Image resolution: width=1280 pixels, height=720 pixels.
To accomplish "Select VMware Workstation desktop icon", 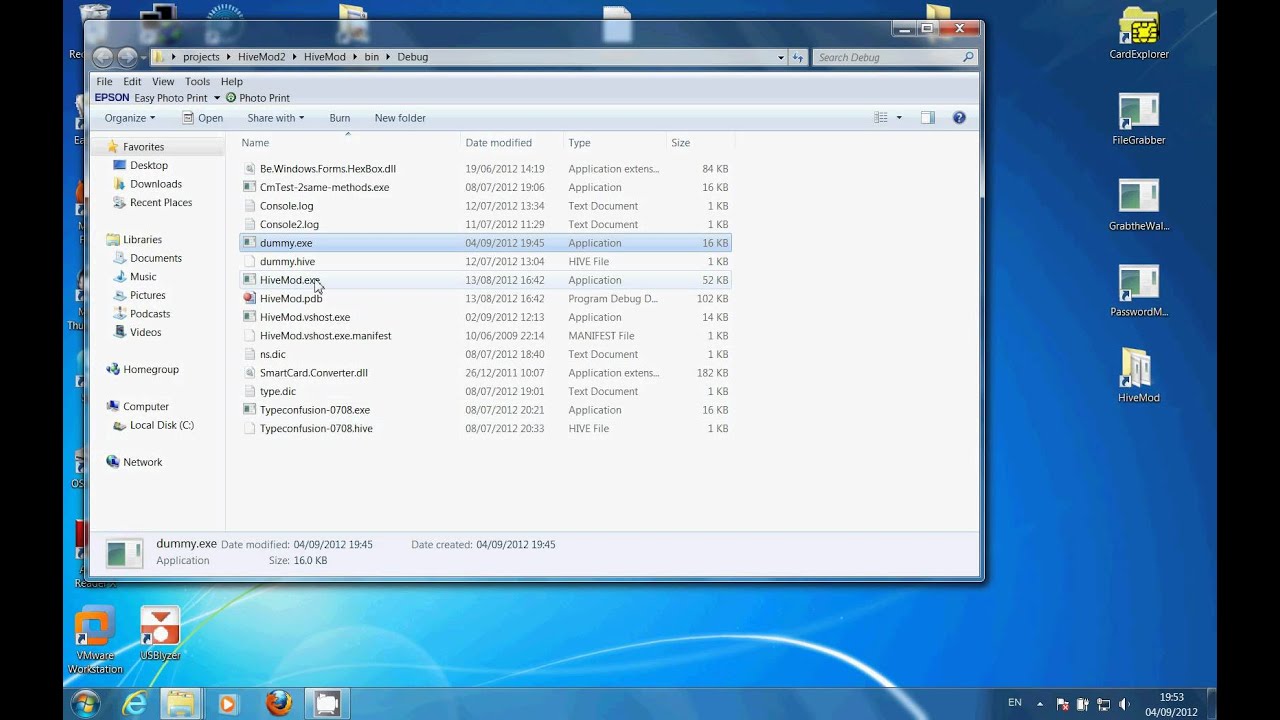I will (x=95, y=640).
